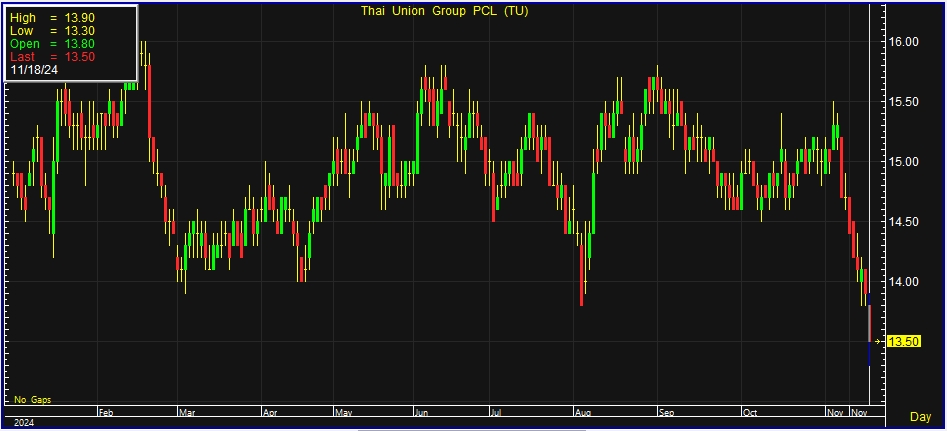Image resolution: width=947 pixels, height=431 pixels.
Task: Toggle the No Gaps setting label
Action: pos(33,400)
